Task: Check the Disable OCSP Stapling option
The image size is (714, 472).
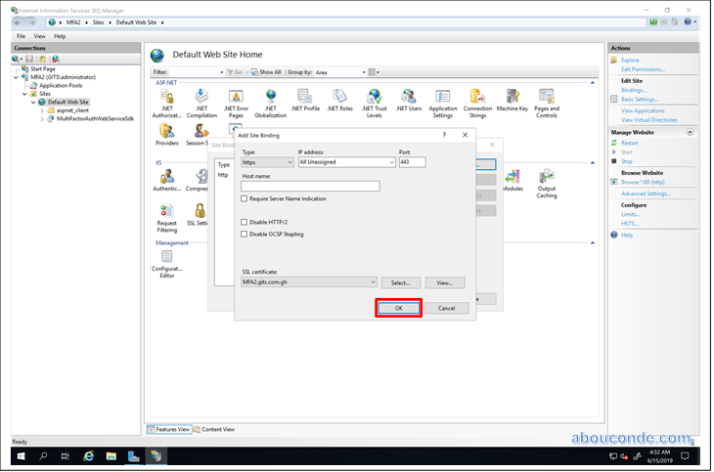Action: coord(245,234)
